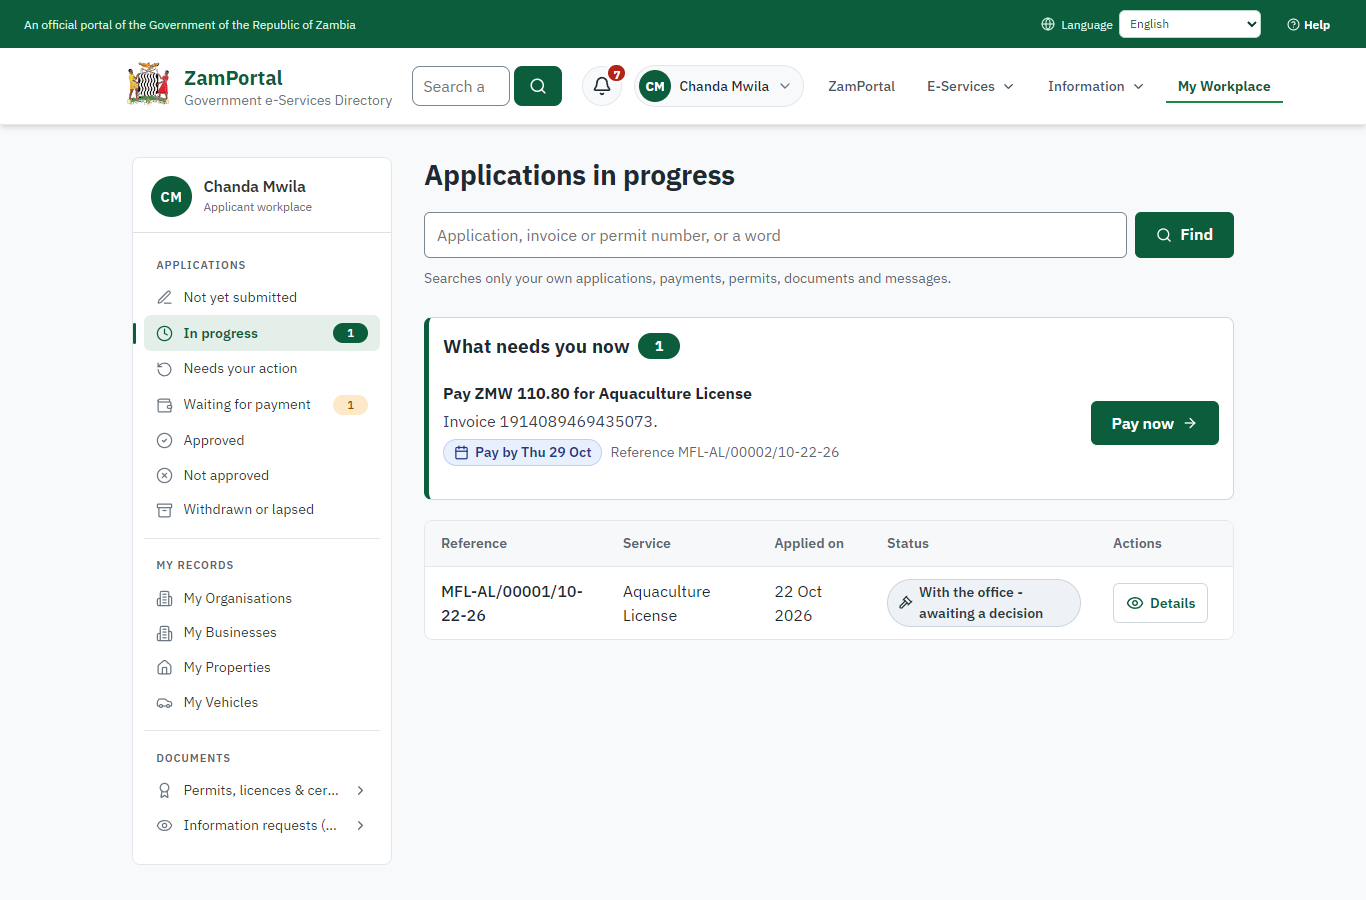Viewport: 1366px width, 900px height.
Task: Open My Organisations
Action: (x=262, y=598)
